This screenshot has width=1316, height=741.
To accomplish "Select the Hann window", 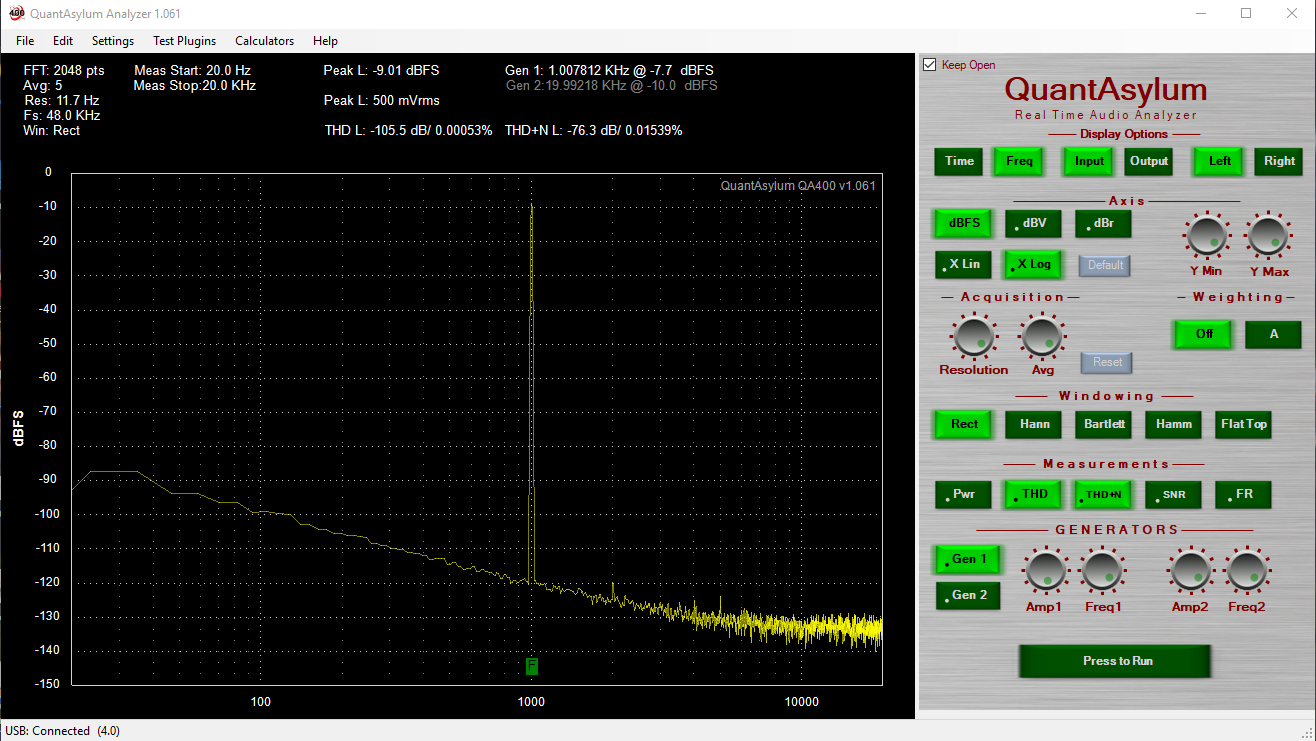I will pyautogui.click(x=1034, y=424).
